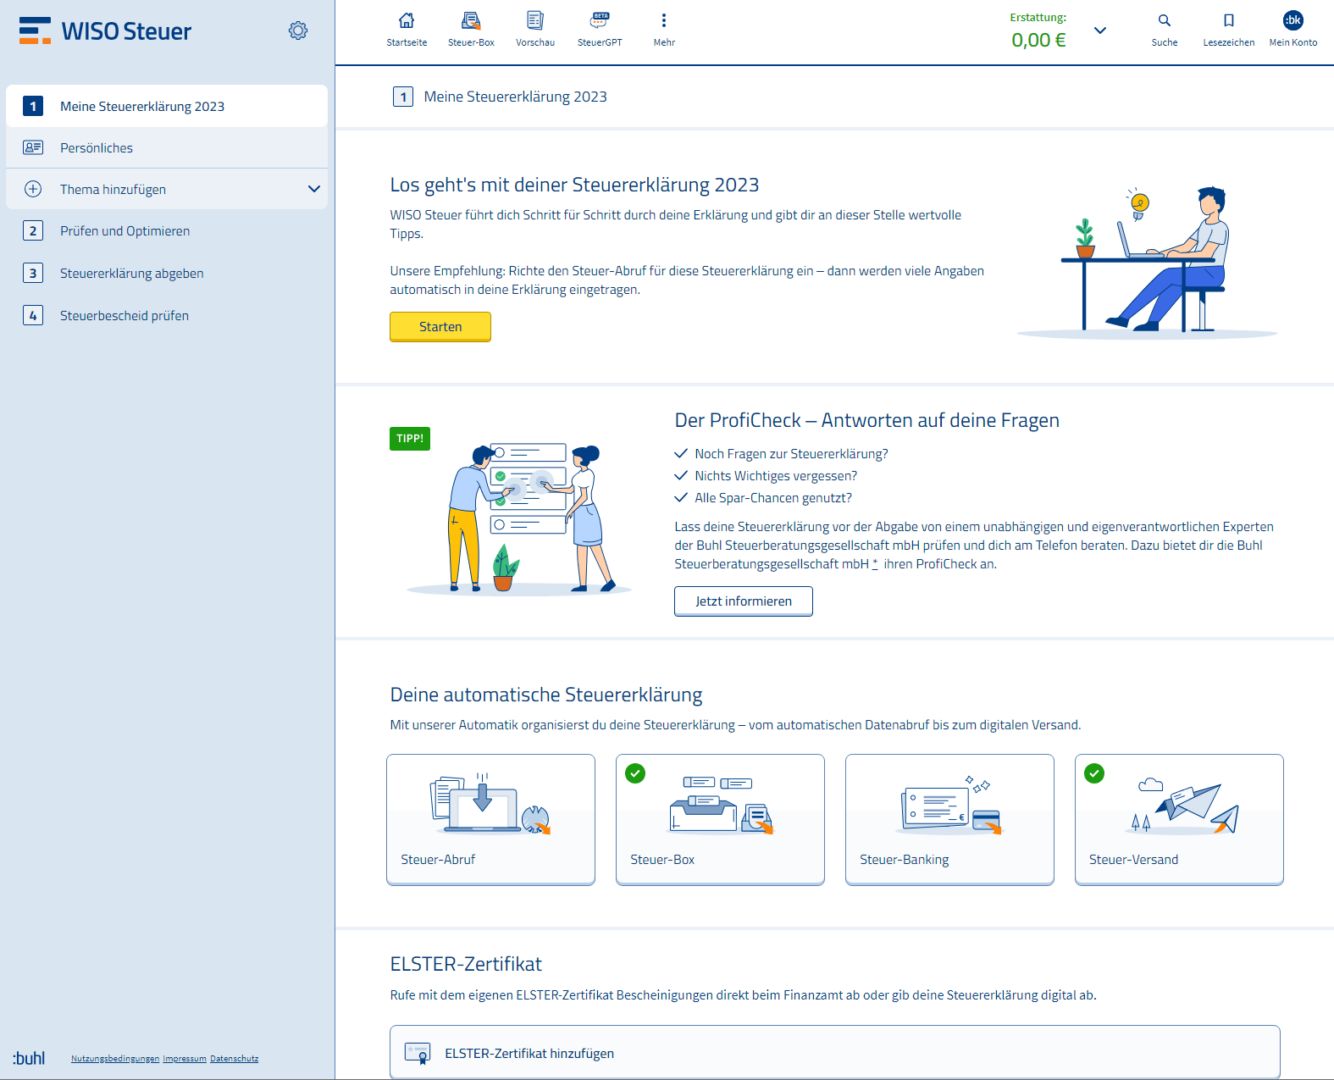Click the Steuerberatungsgesellschaft mbH footnote asterisk link
The image size is (1334, 1080).
coord(875,564)
